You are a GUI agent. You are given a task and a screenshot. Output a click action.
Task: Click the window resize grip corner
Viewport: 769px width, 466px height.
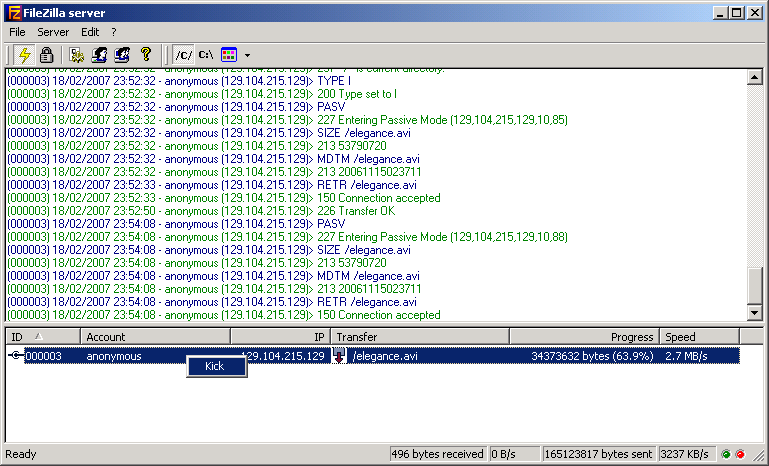coord(758,456)
